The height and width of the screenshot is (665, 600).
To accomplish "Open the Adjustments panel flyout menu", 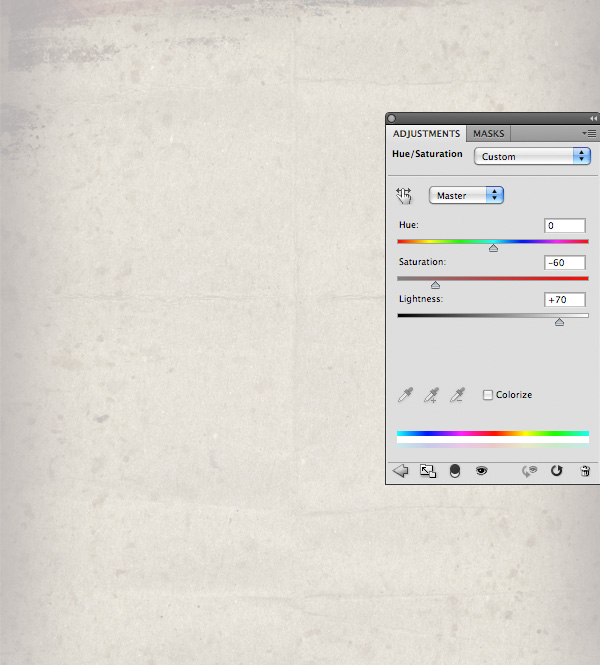I will pos(589,134).
